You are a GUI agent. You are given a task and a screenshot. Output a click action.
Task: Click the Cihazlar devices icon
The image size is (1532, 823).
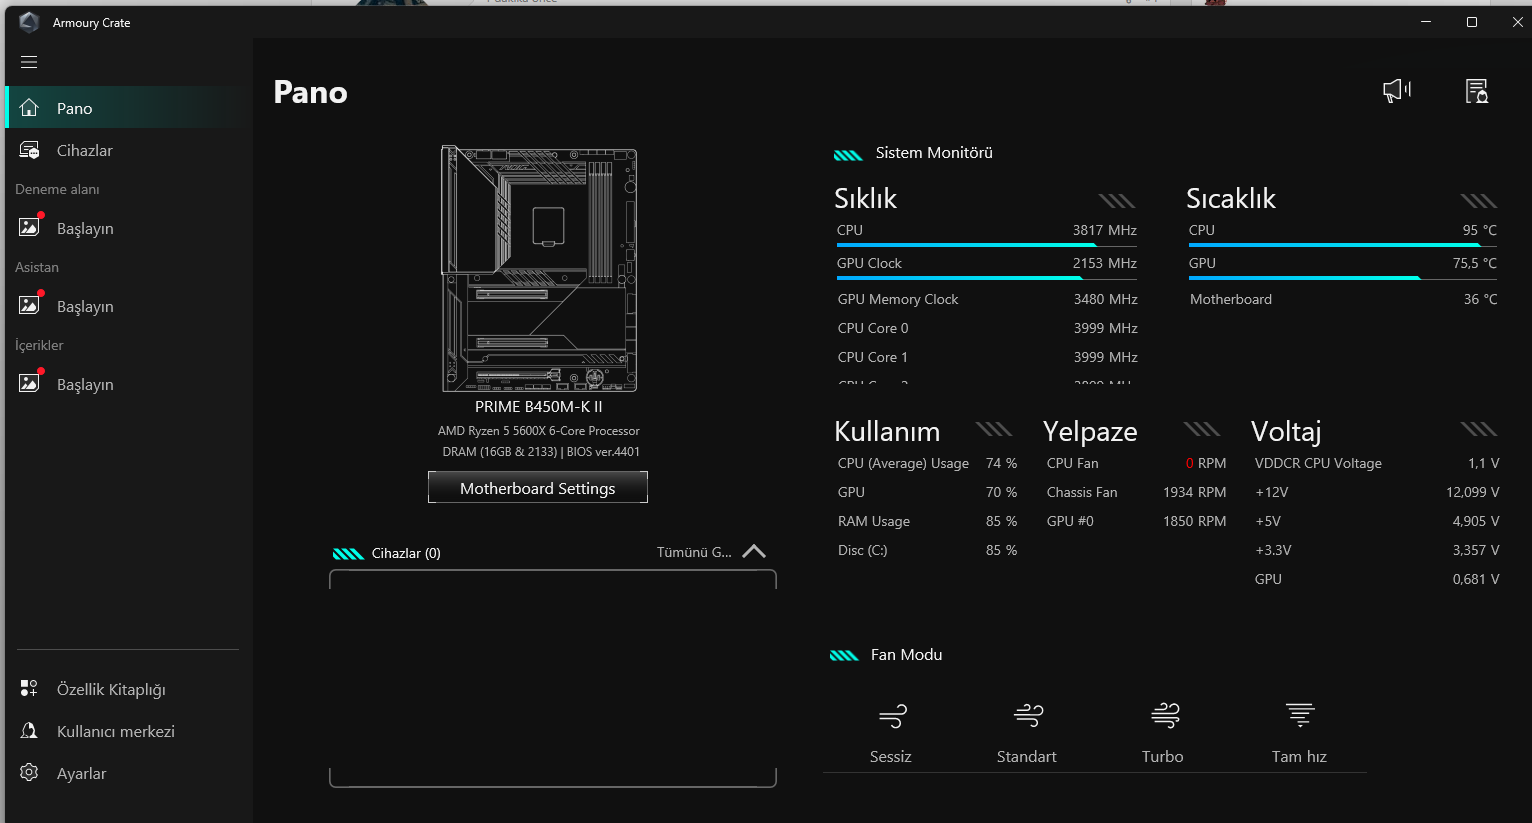(x=29, y=150)
